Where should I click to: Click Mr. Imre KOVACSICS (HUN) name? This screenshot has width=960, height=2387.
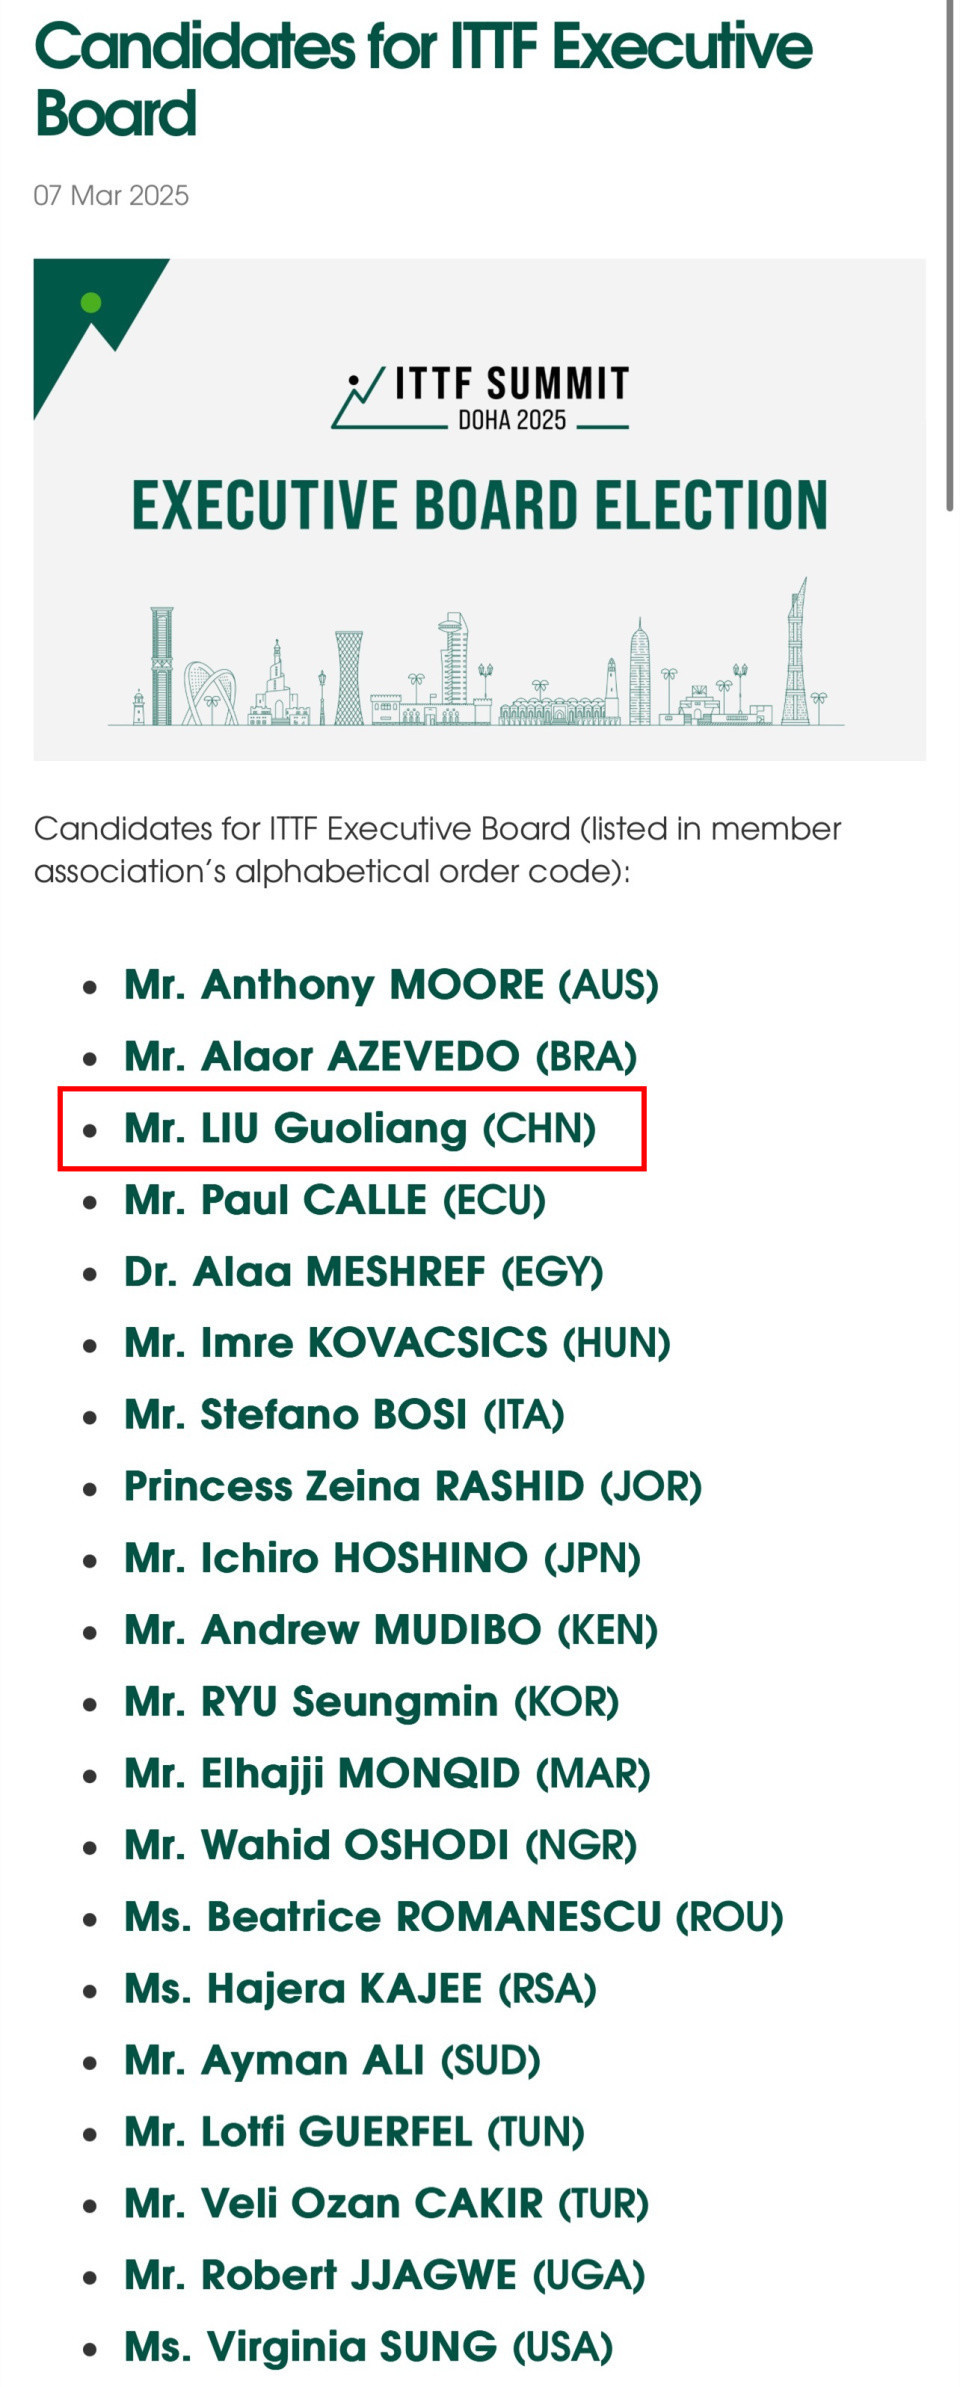pos(397,1343)
